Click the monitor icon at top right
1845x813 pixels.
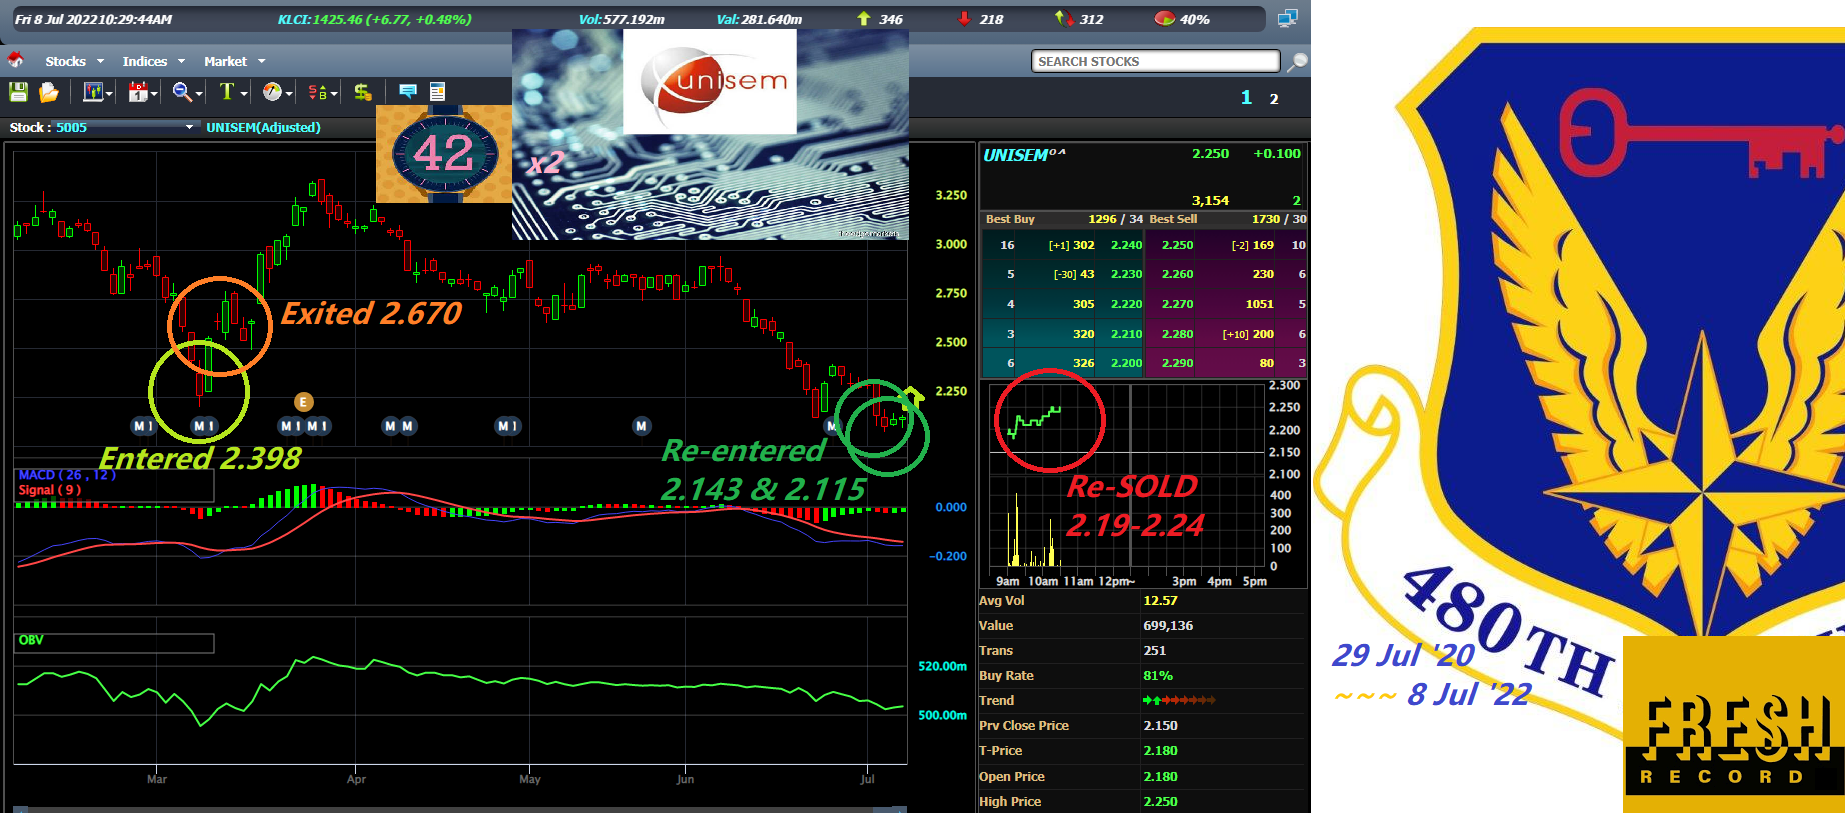(x=1287, y=18)
